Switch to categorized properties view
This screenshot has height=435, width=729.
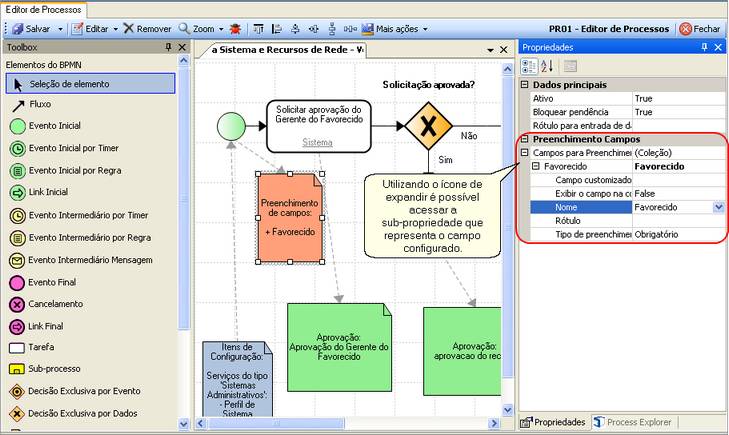pyautogui.click(x=529, y=66)
